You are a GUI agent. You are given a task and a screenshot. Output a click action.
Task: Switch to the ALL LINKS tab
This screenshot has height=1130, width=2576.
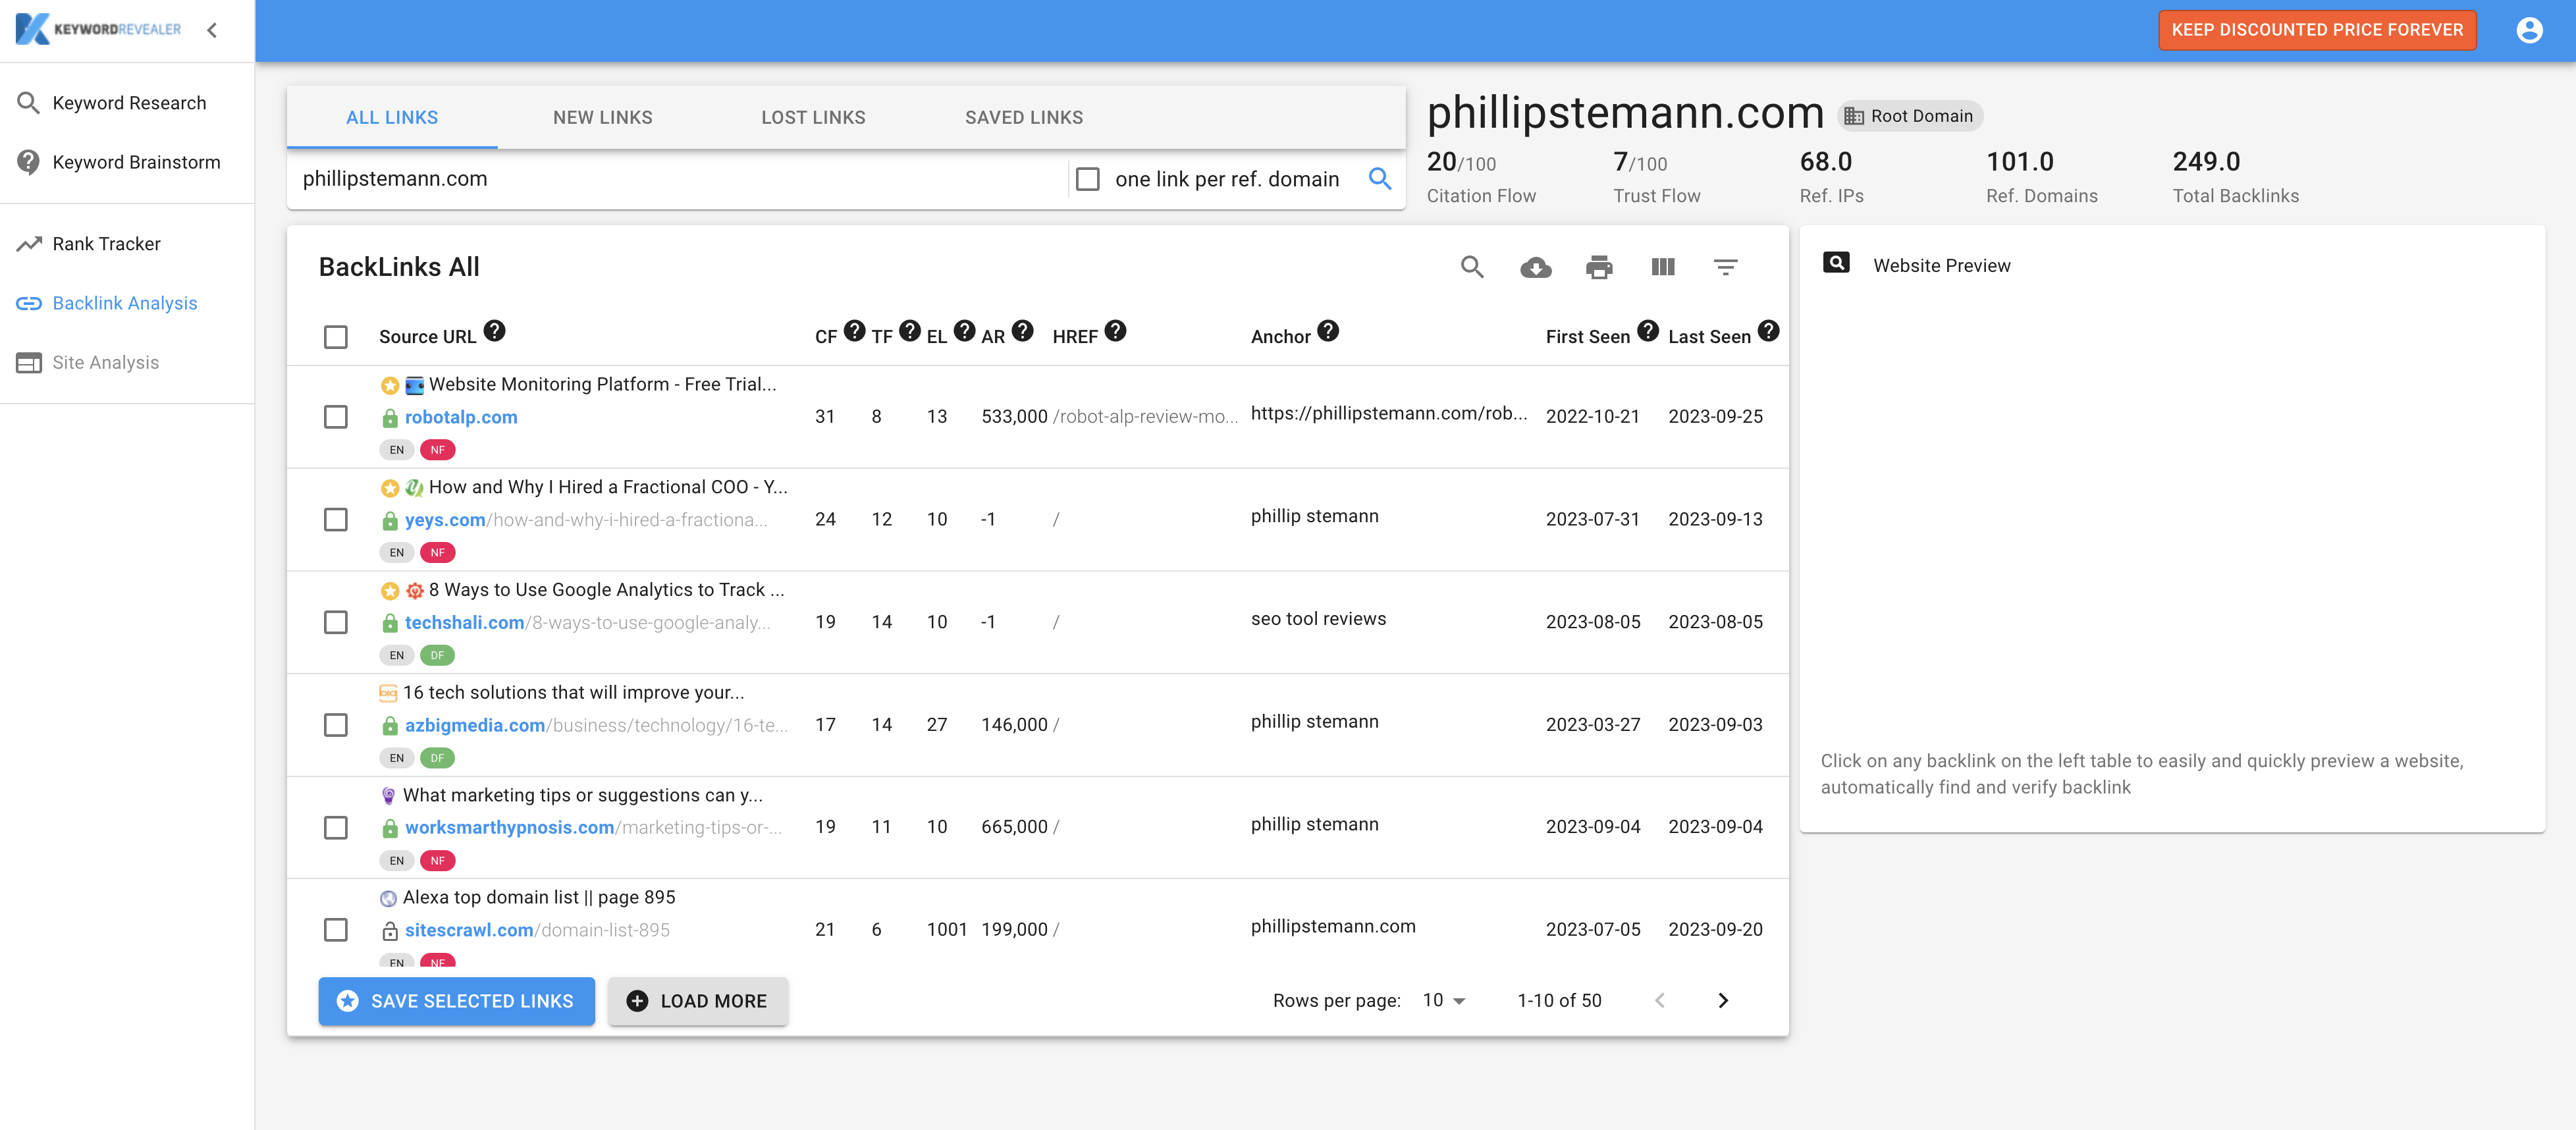click(x=392, y=118)
